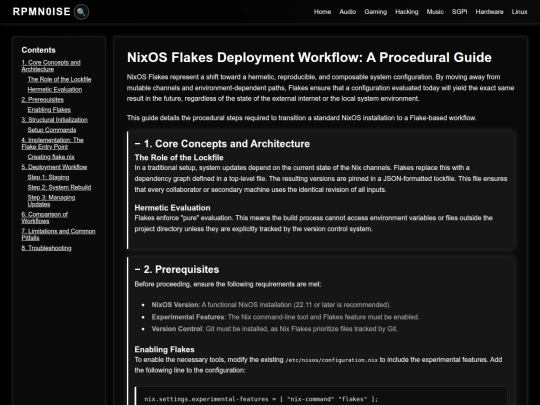
Task: Open the Music nav item
Action: pos(435,12)
